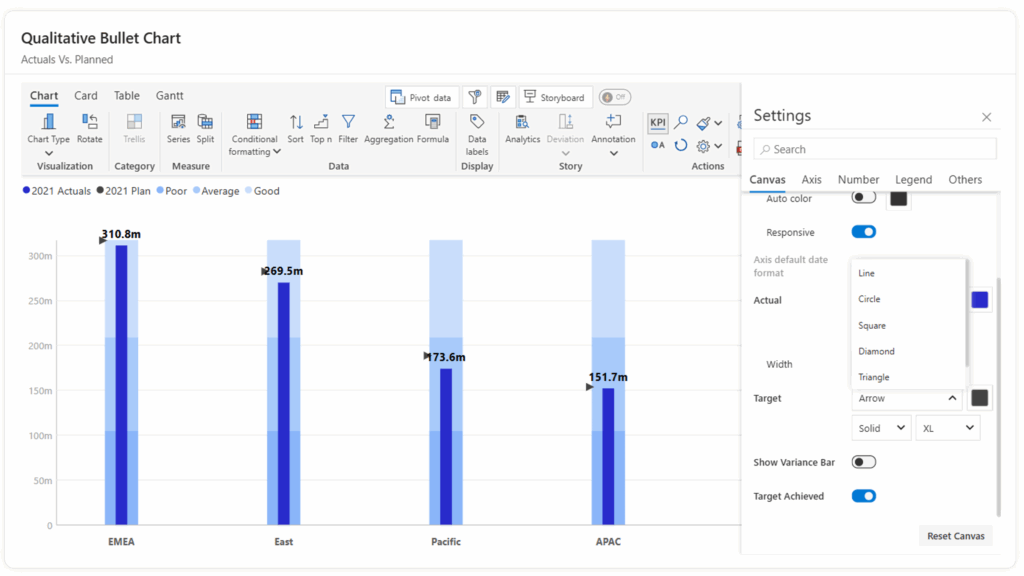Open the gear settings dropdown chevron
1024x576 pixels.
[x=718, y=146]
